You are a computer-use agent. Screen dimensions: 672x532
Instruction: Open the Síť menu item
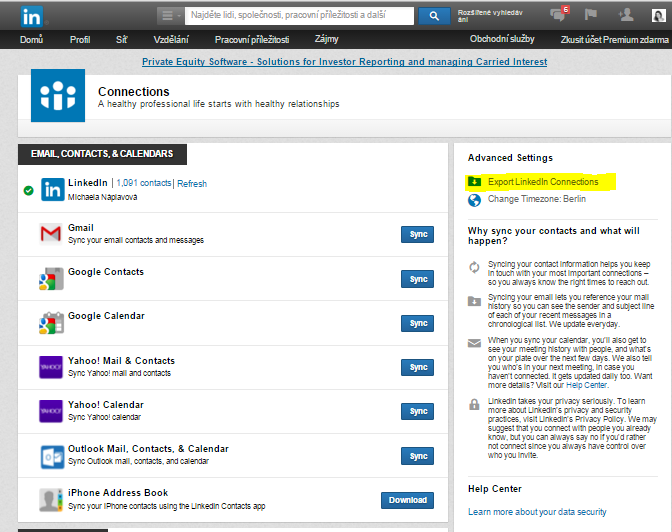point(121,40)
